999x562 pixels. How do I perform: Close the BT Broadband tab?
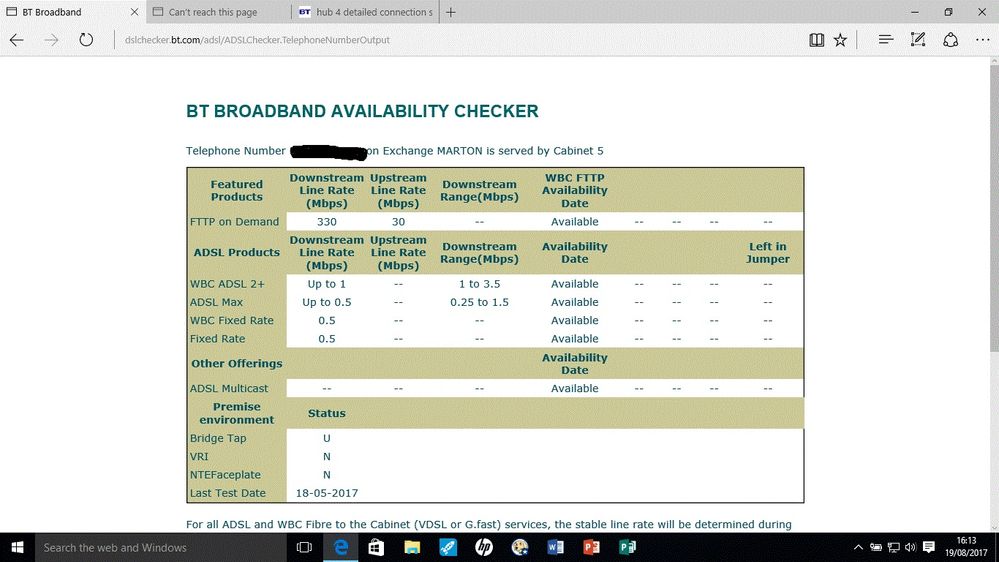[x=134, y=12]
